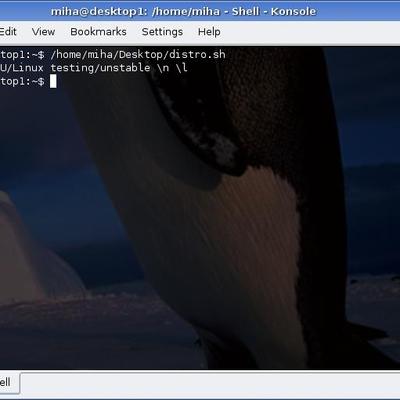Open the Edit menu
The image size is (400, 400).
click(8, 32)
